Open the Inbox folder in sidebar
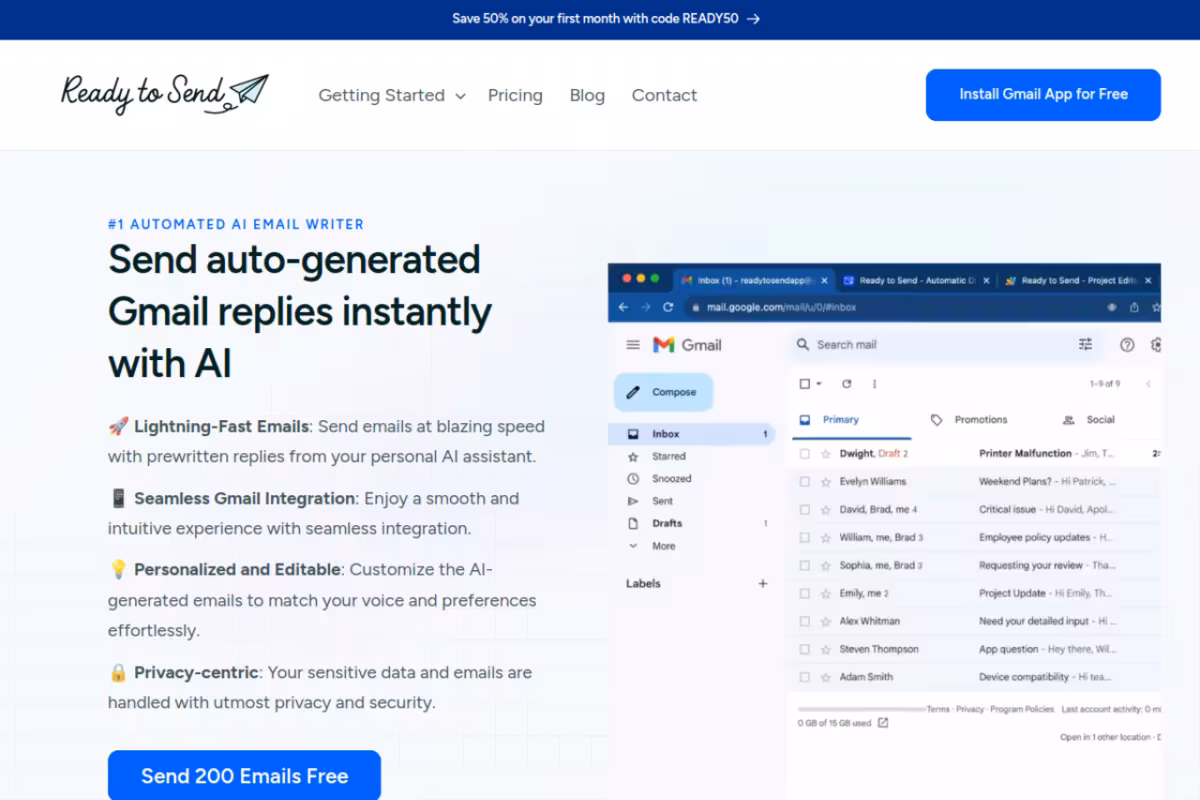This screenshot has height=800, width=1200. pos(691,434)
